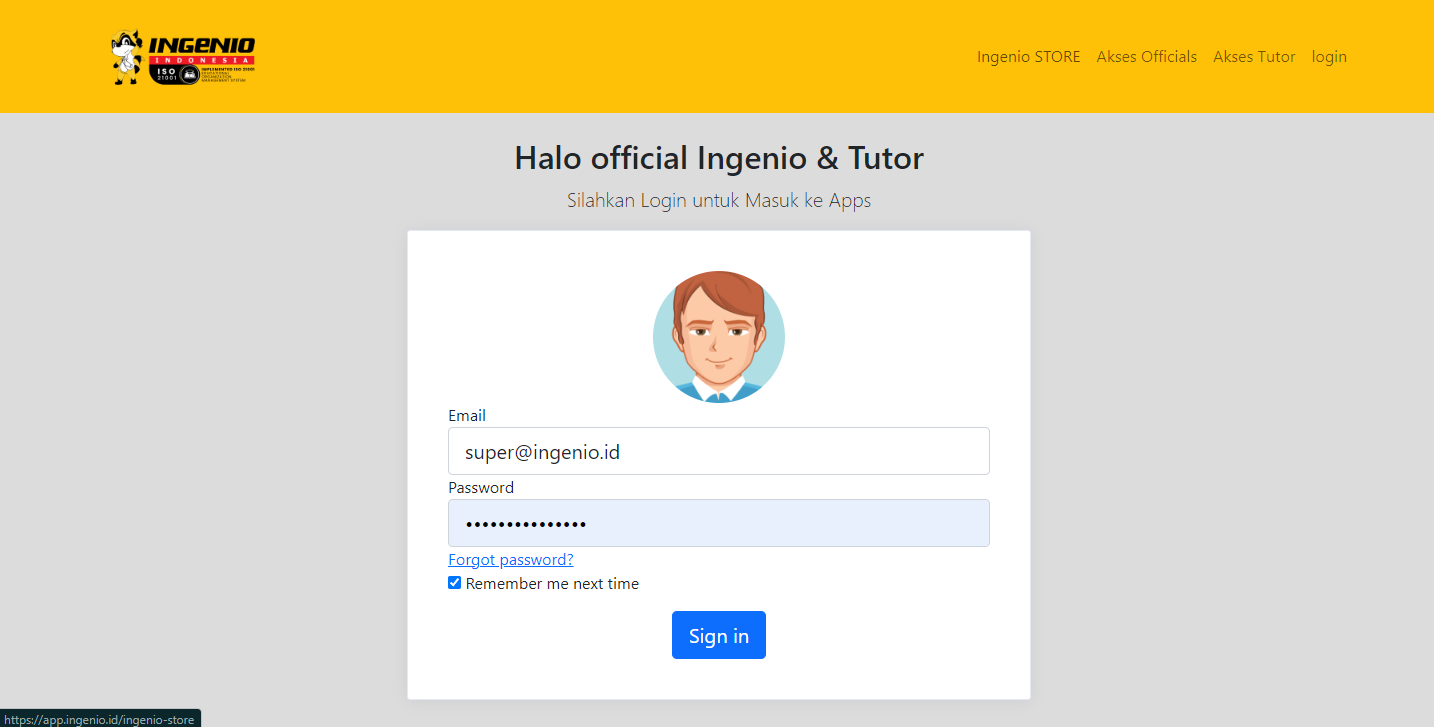Click the INGENIO wordmark in the header

pos(202,45)
